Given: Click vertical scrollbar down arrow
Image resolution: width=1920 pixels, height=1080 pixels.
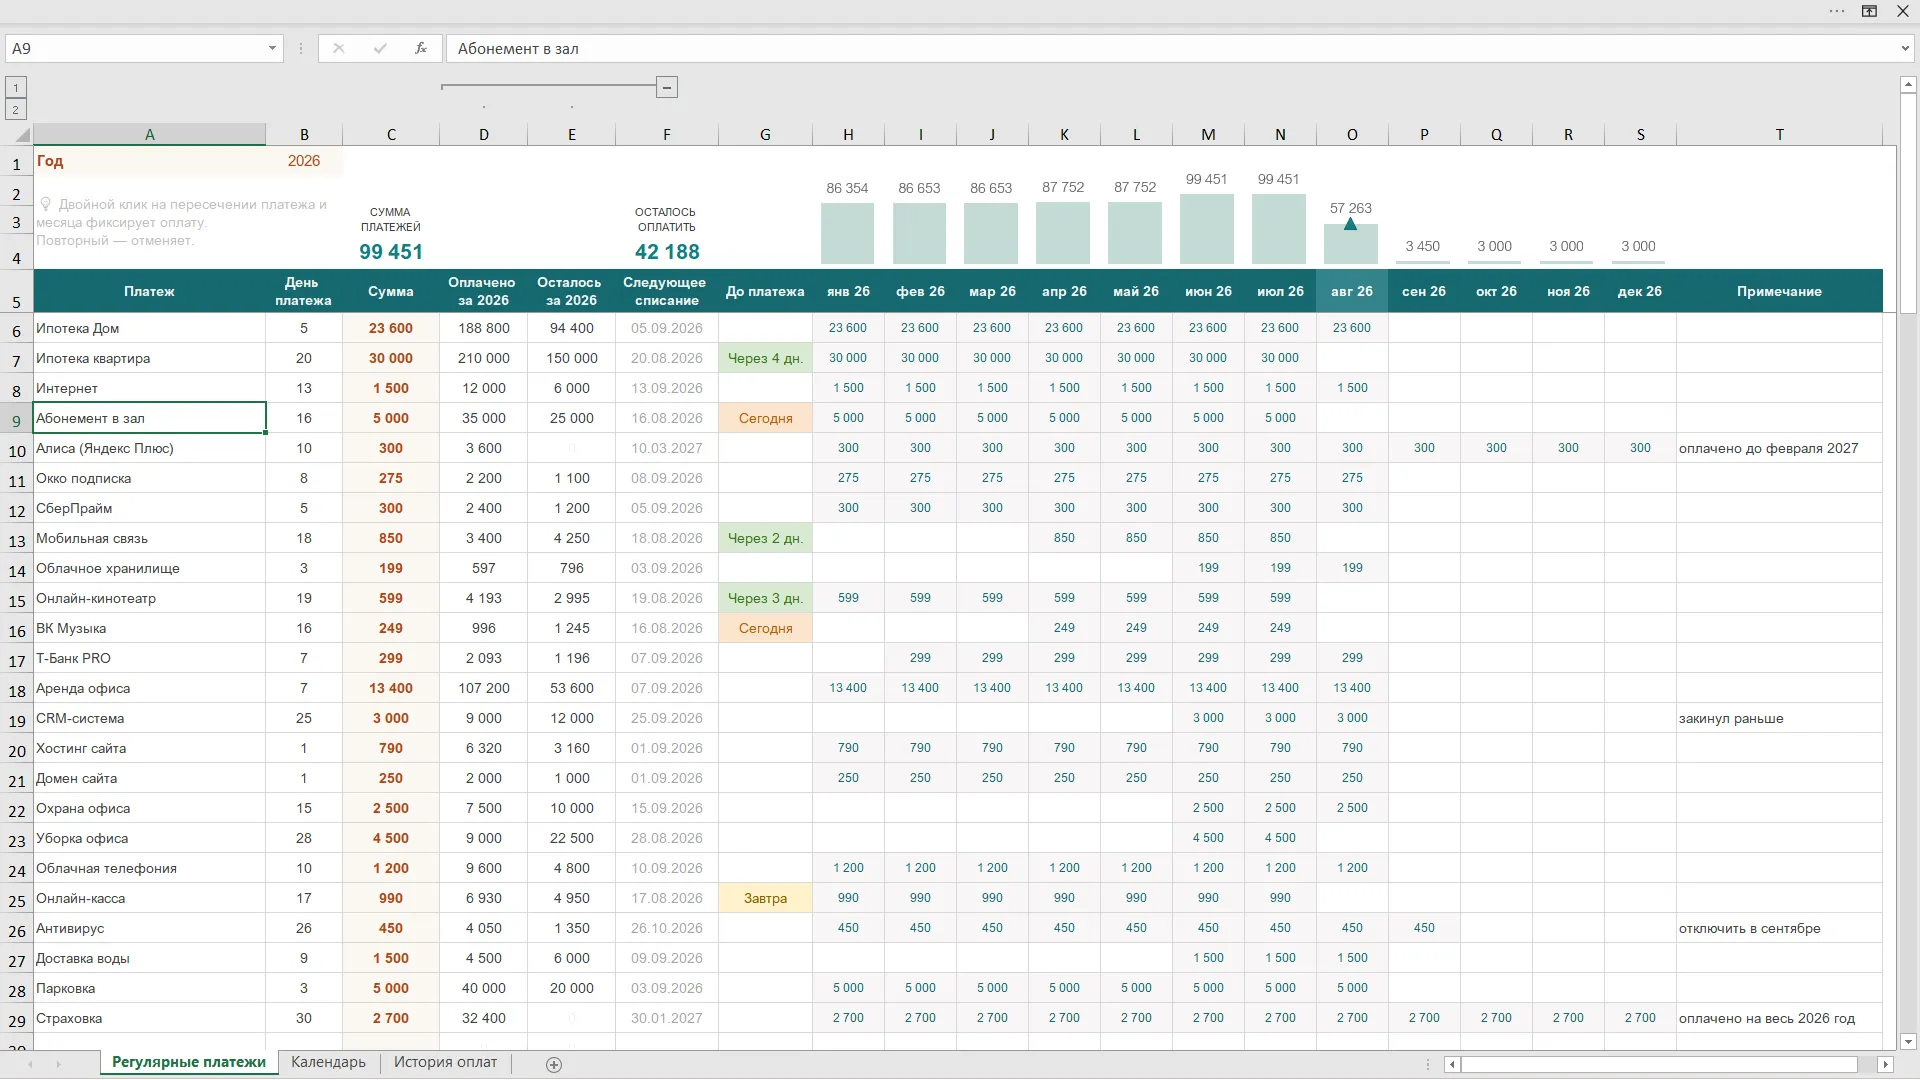Looking at the screenshot, I should click(x=1908, y=1041).
